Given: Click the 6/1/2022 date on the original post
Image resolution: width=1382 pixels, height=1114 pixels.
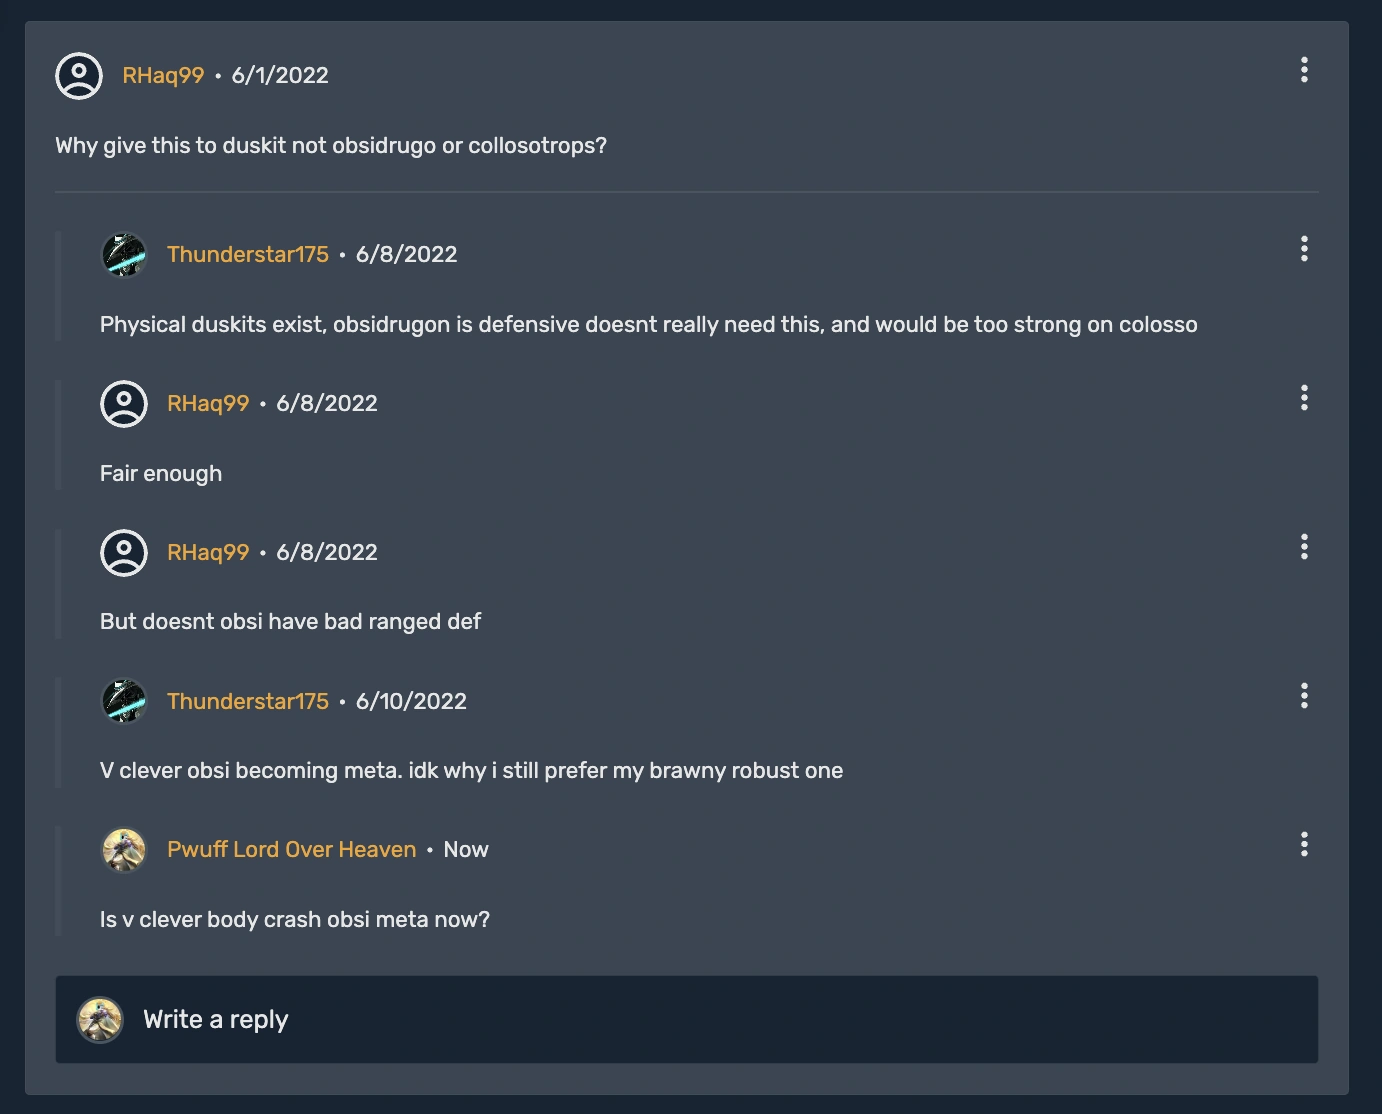Looking at the screenshot, I should click(x=280, y=74).
